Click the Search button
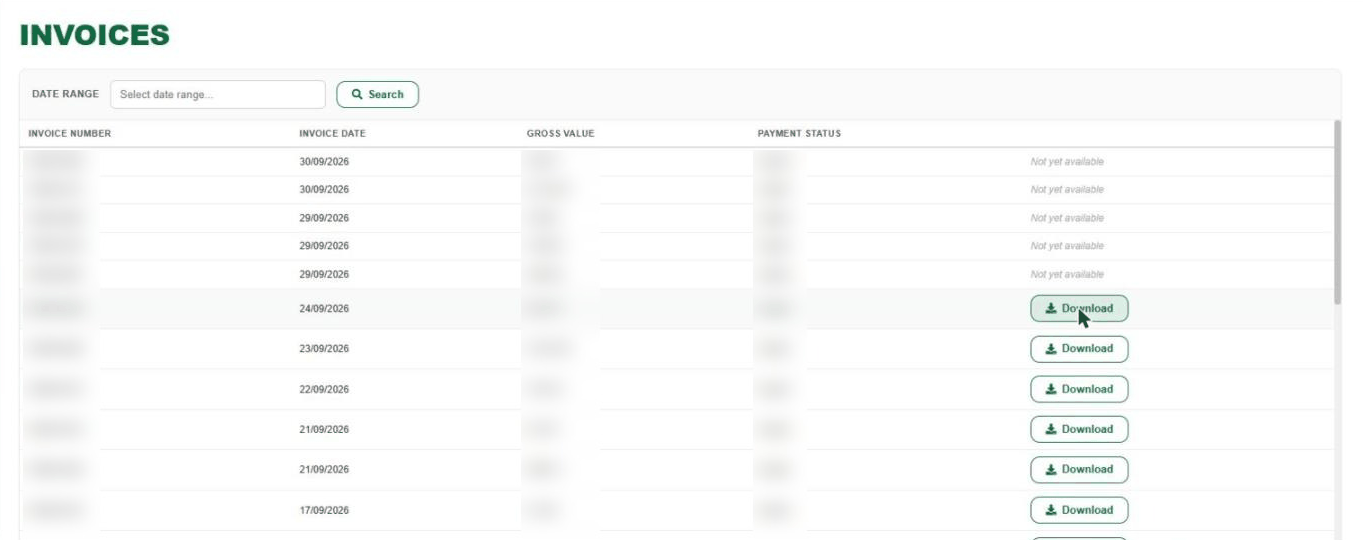The image size is (1363, 540). pyautogui.click(x=377, y=94)
